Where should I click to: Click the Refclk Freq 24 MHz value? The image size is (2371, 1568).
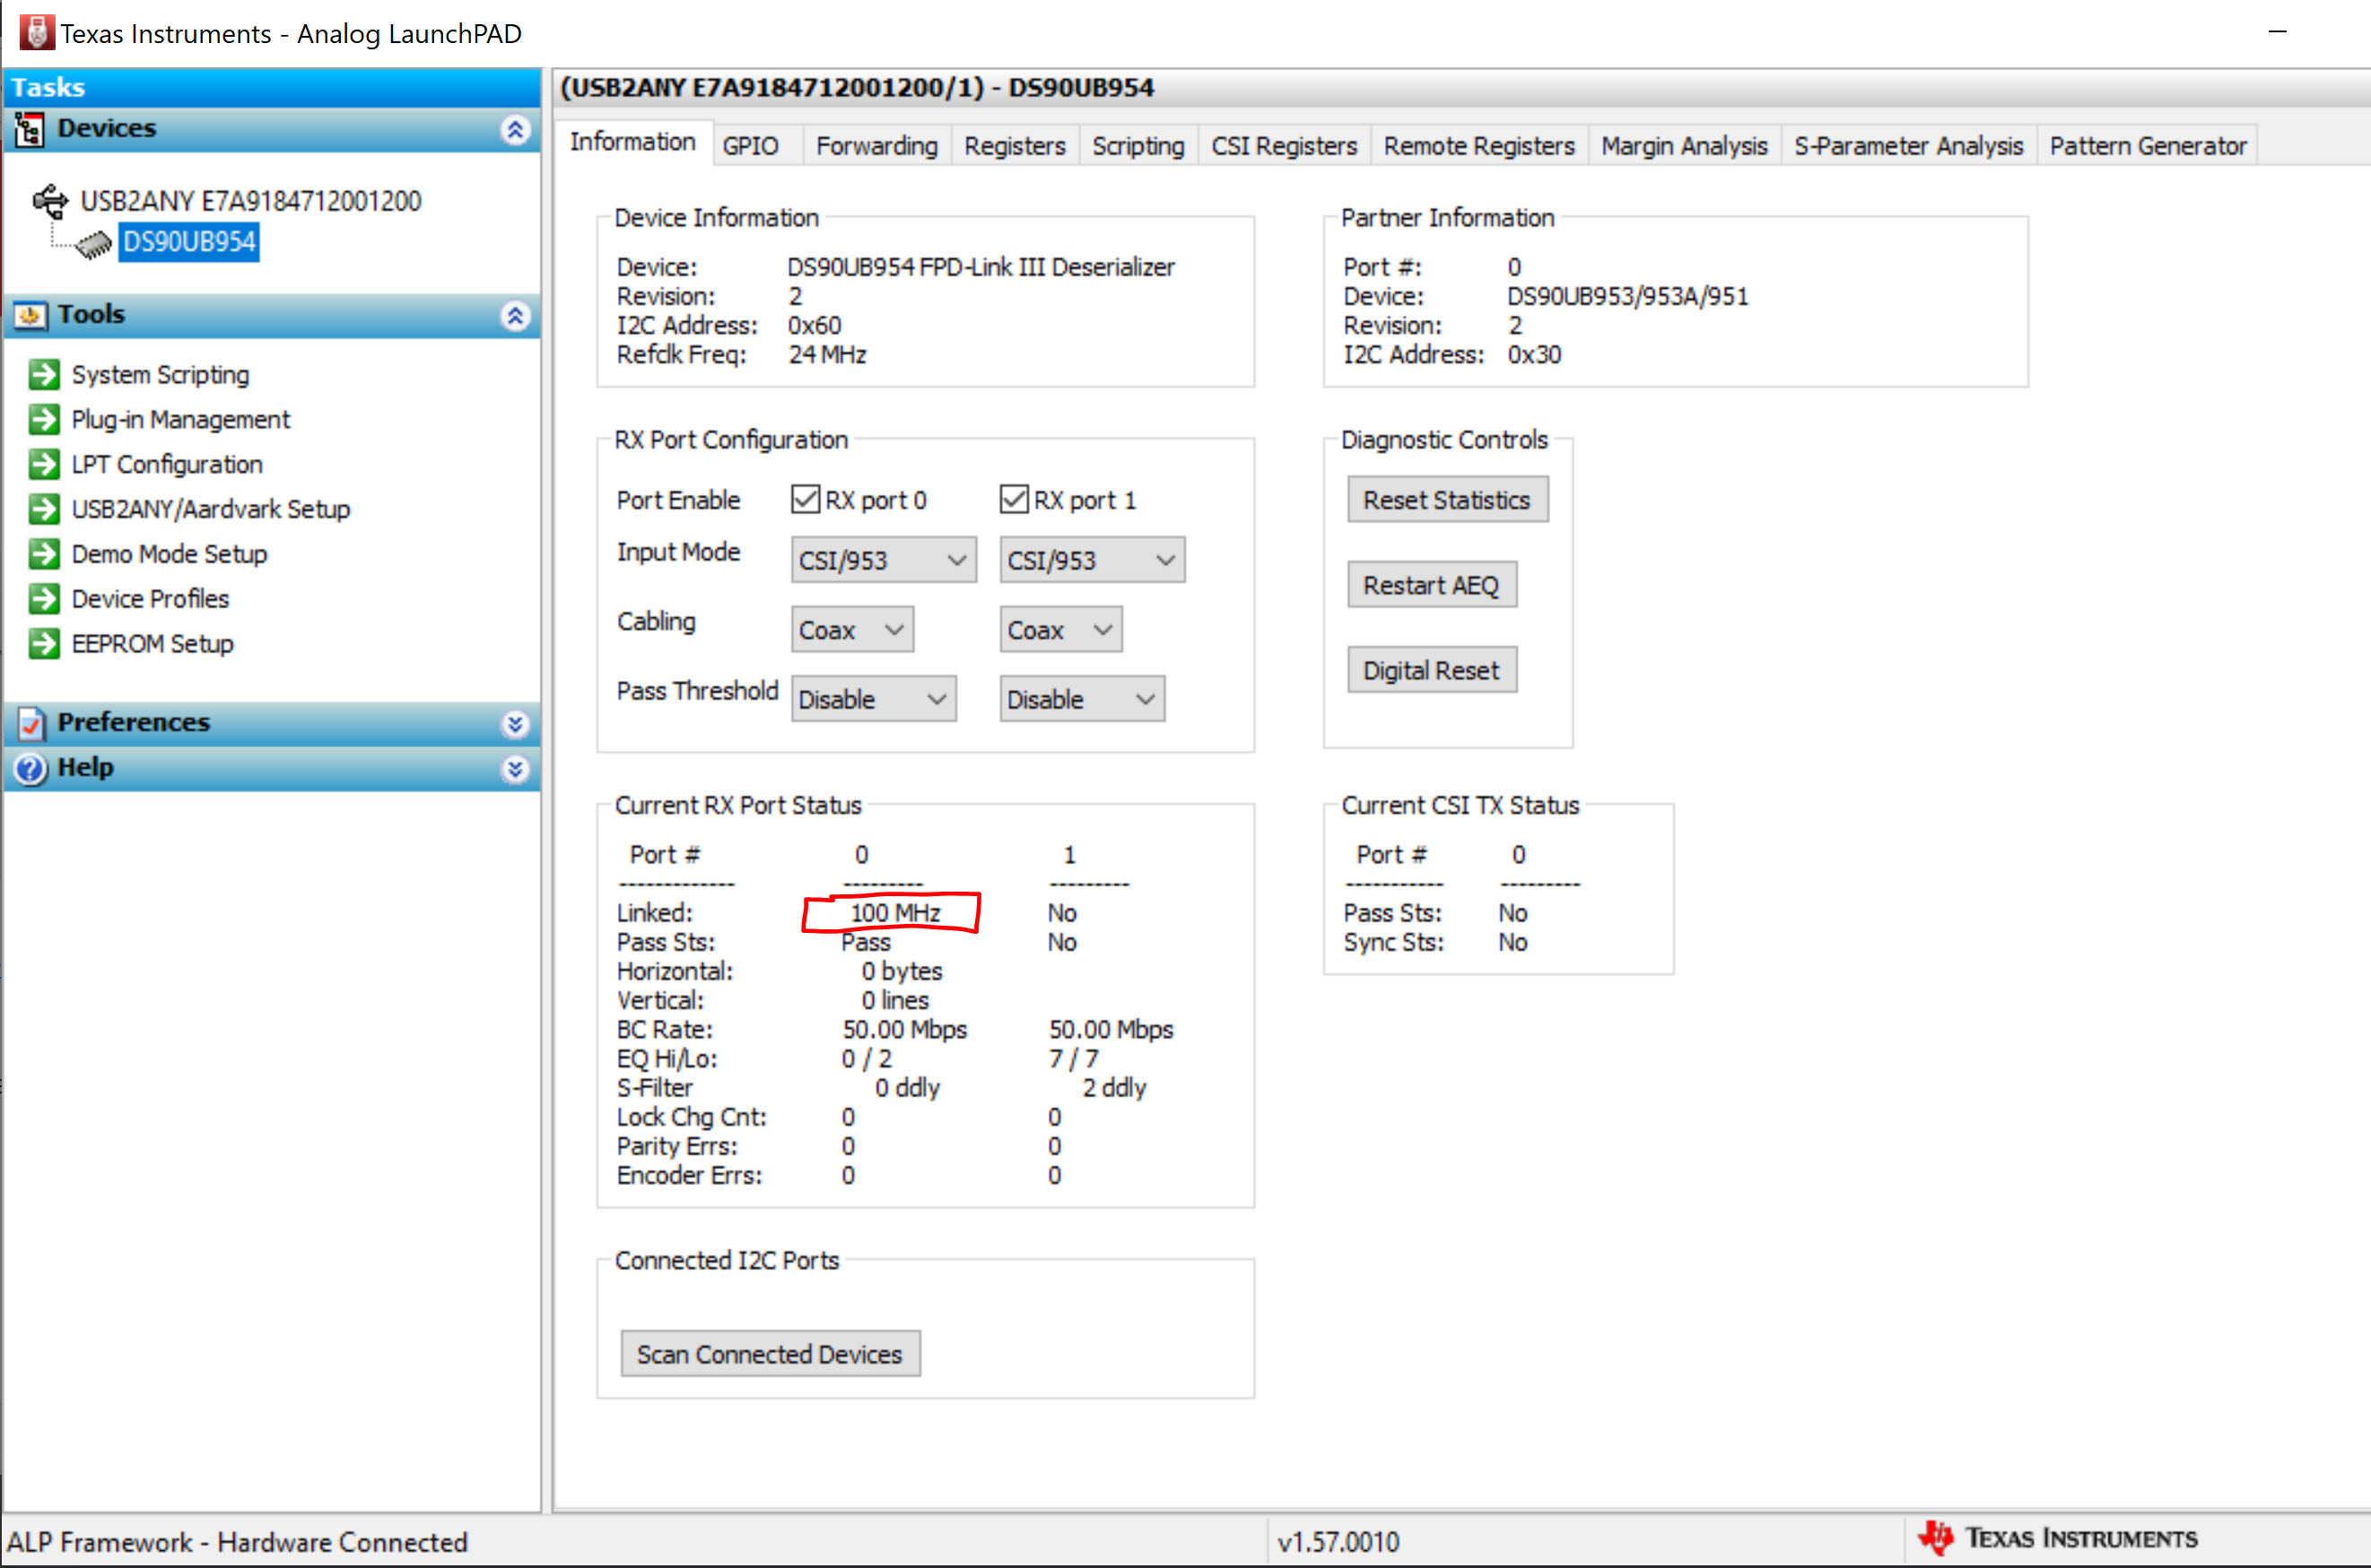coord(827,355)
